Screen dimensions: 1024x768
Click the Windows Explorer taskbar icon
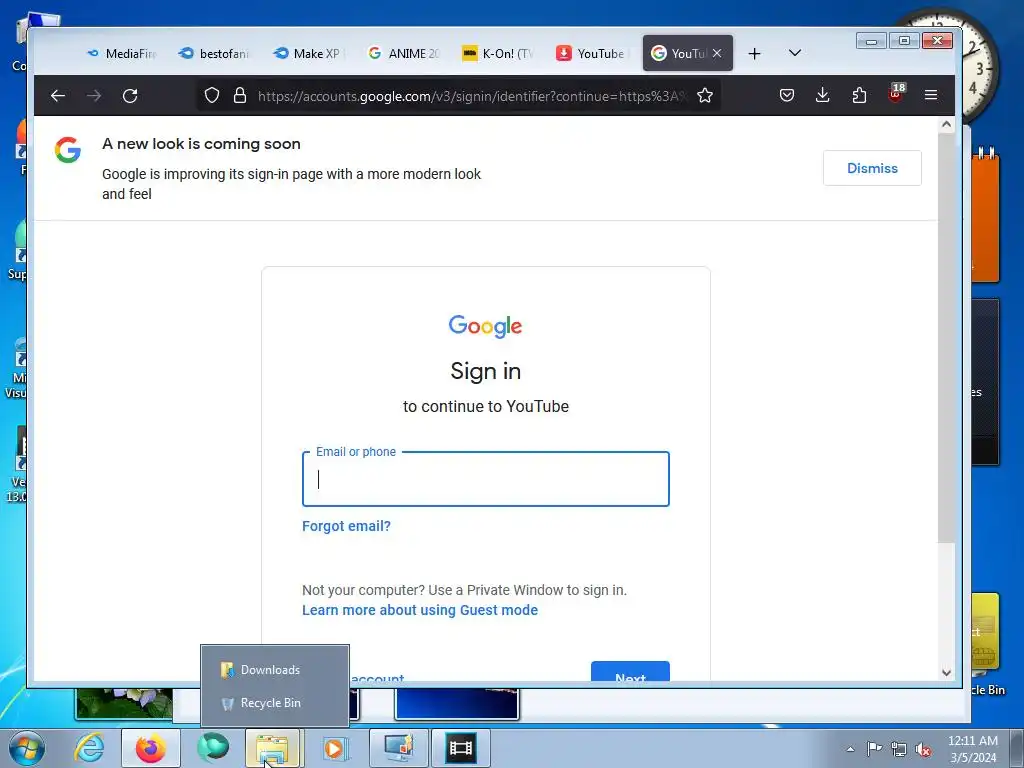point(273,749)
